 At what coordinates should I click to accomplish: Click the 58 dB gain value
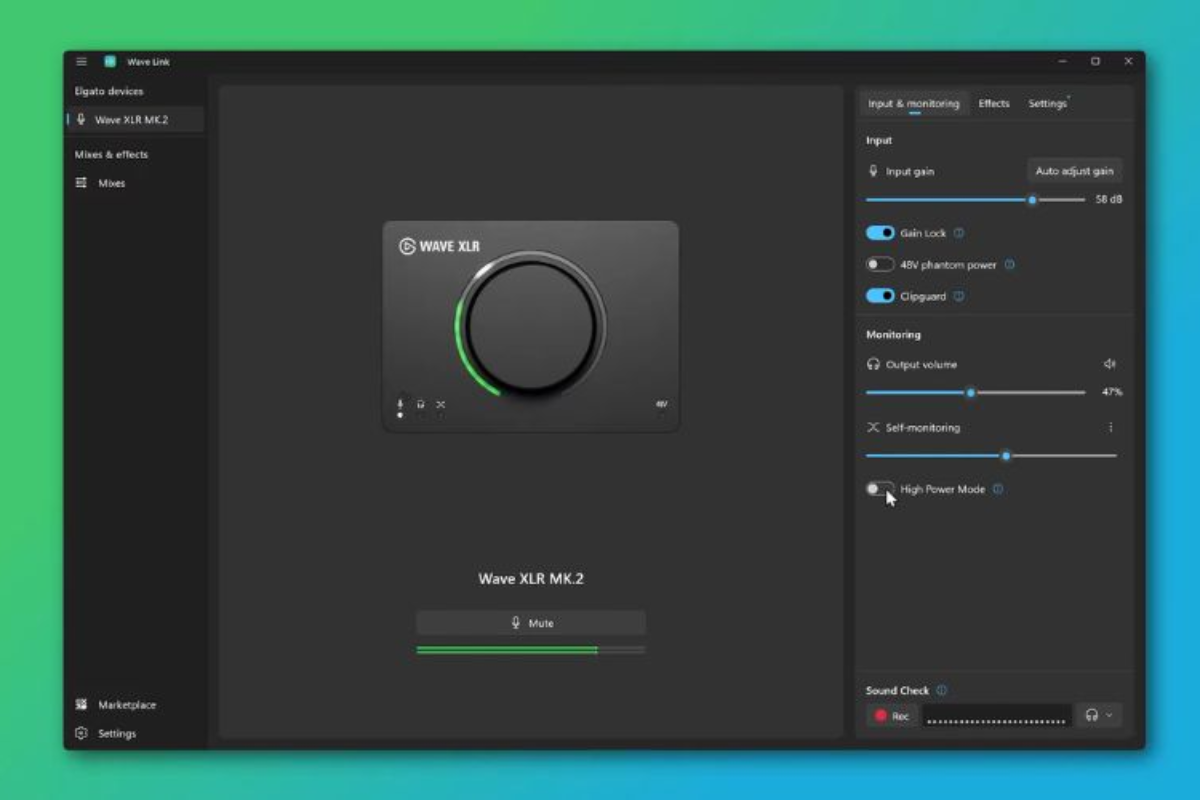click(1108, 200)
